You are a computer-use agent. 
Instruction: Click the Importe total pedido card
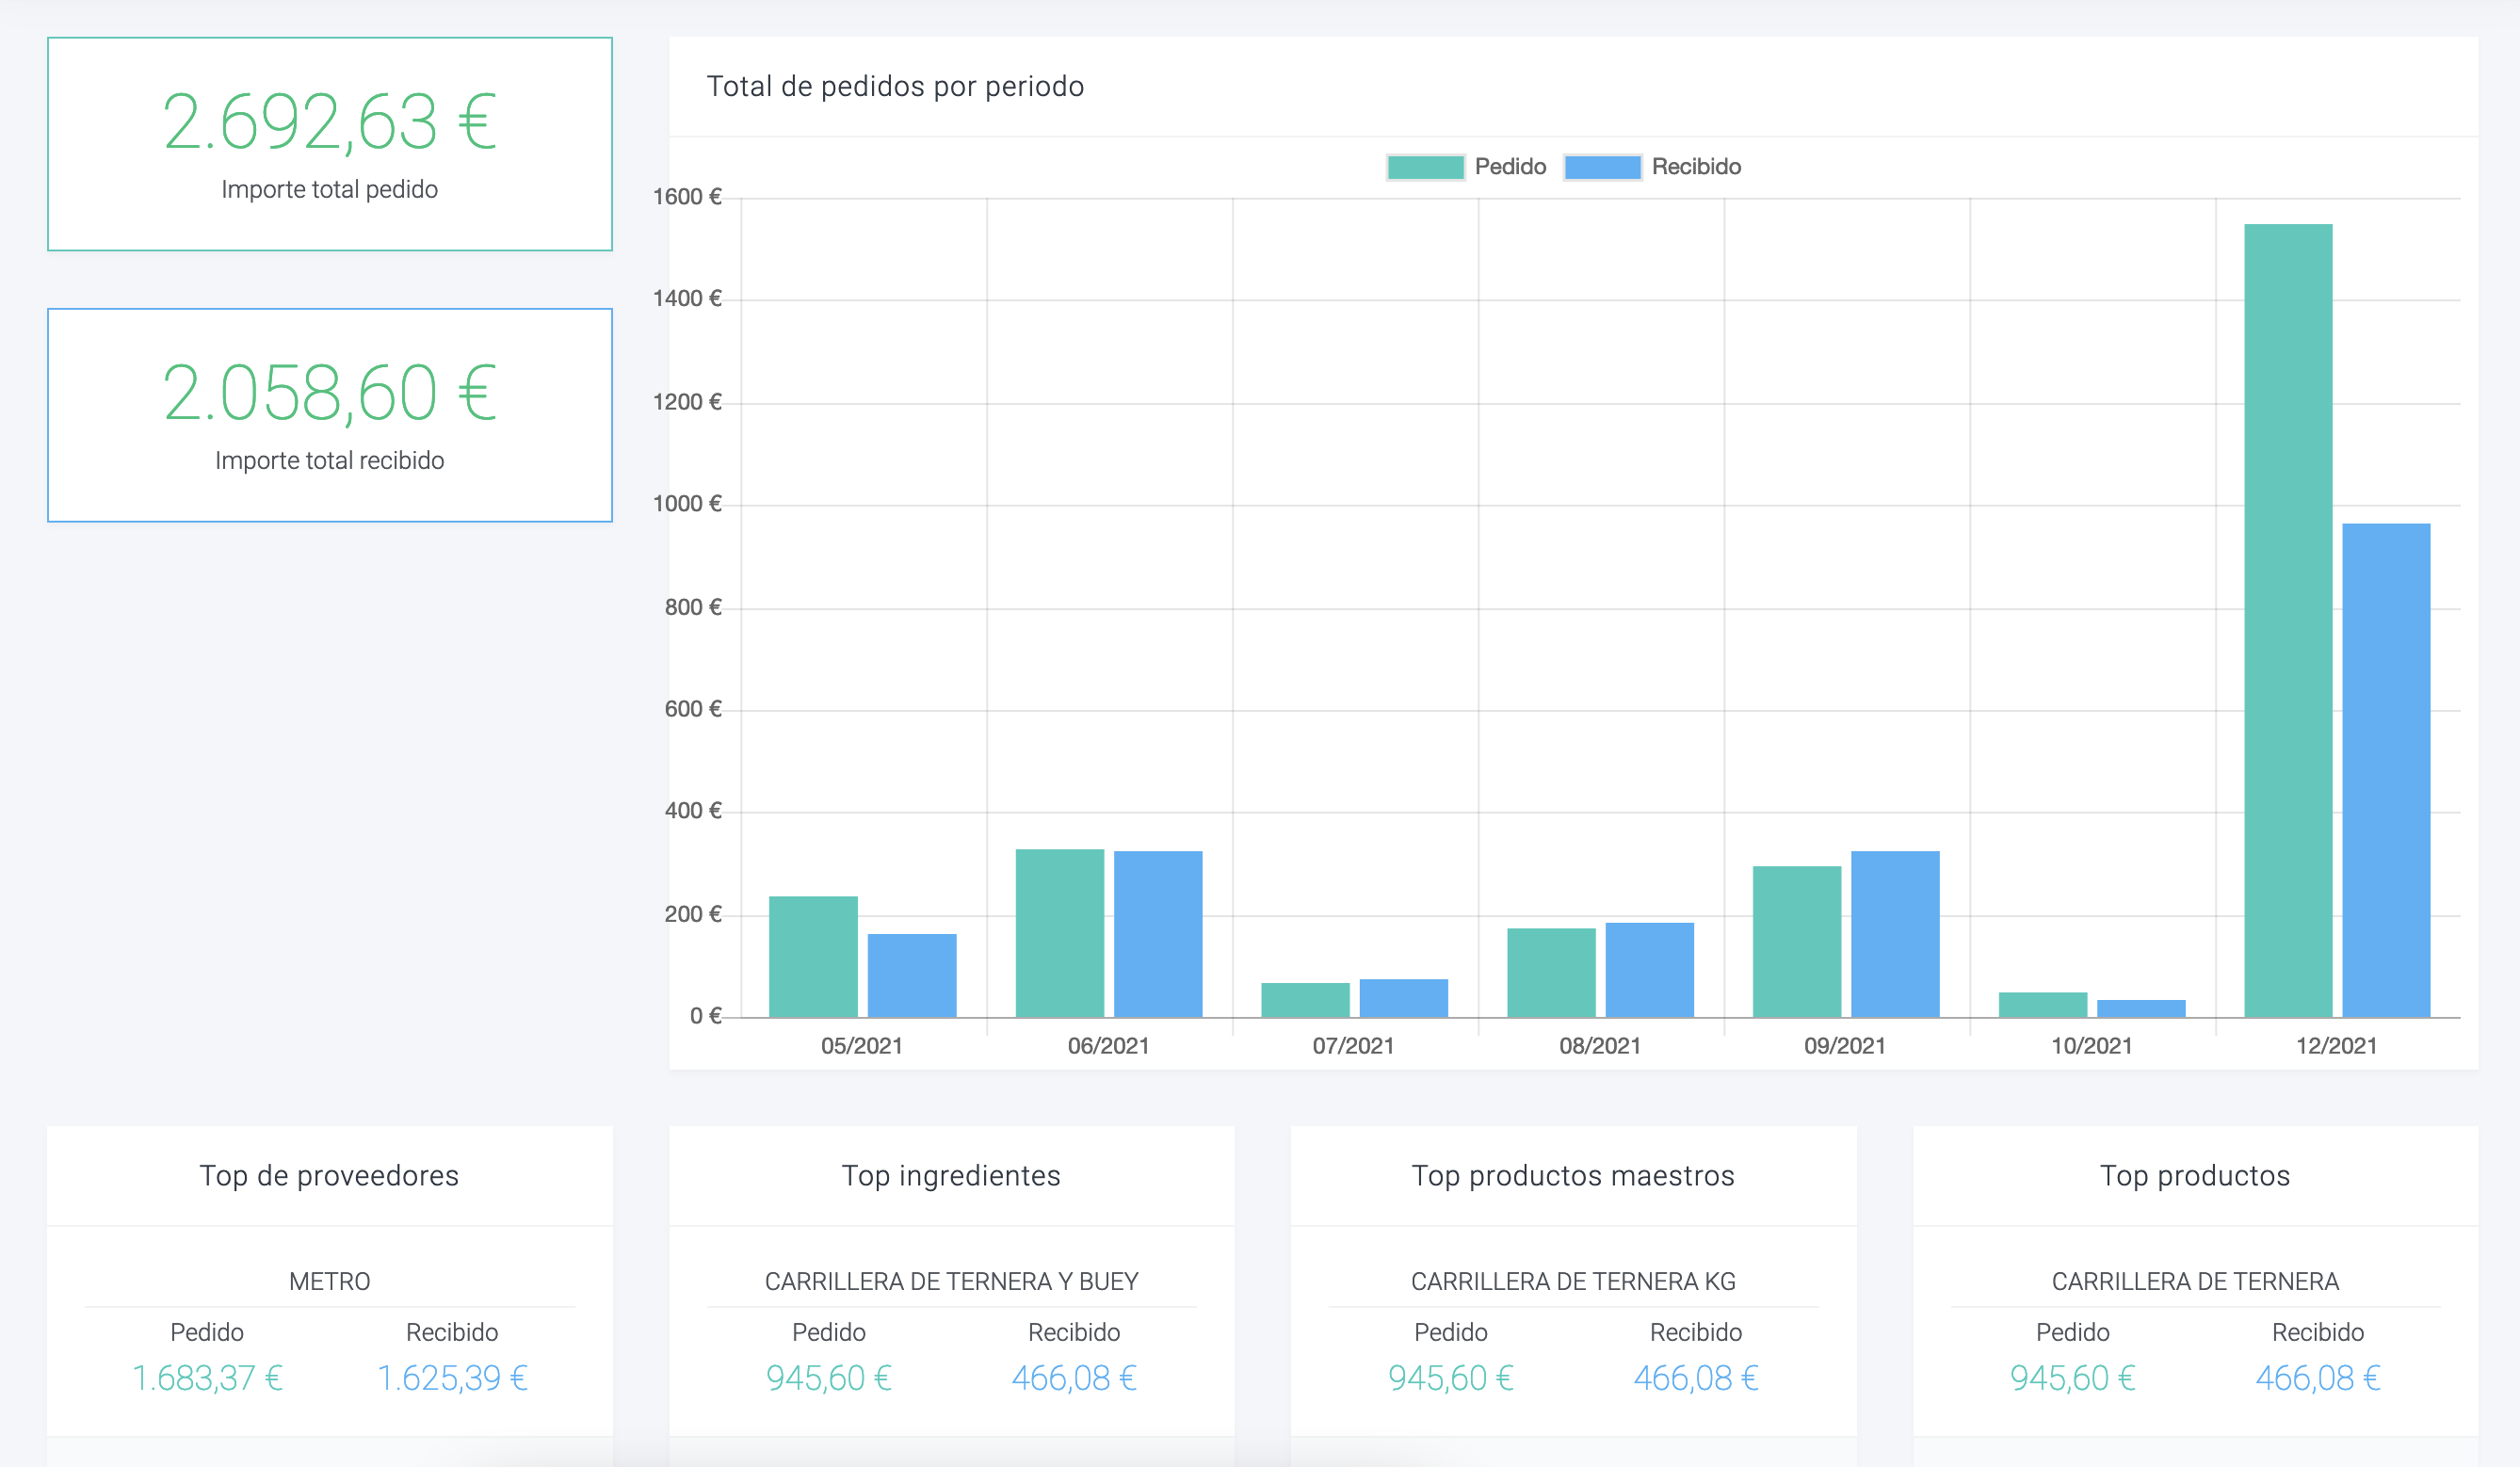tap(329, 144)
